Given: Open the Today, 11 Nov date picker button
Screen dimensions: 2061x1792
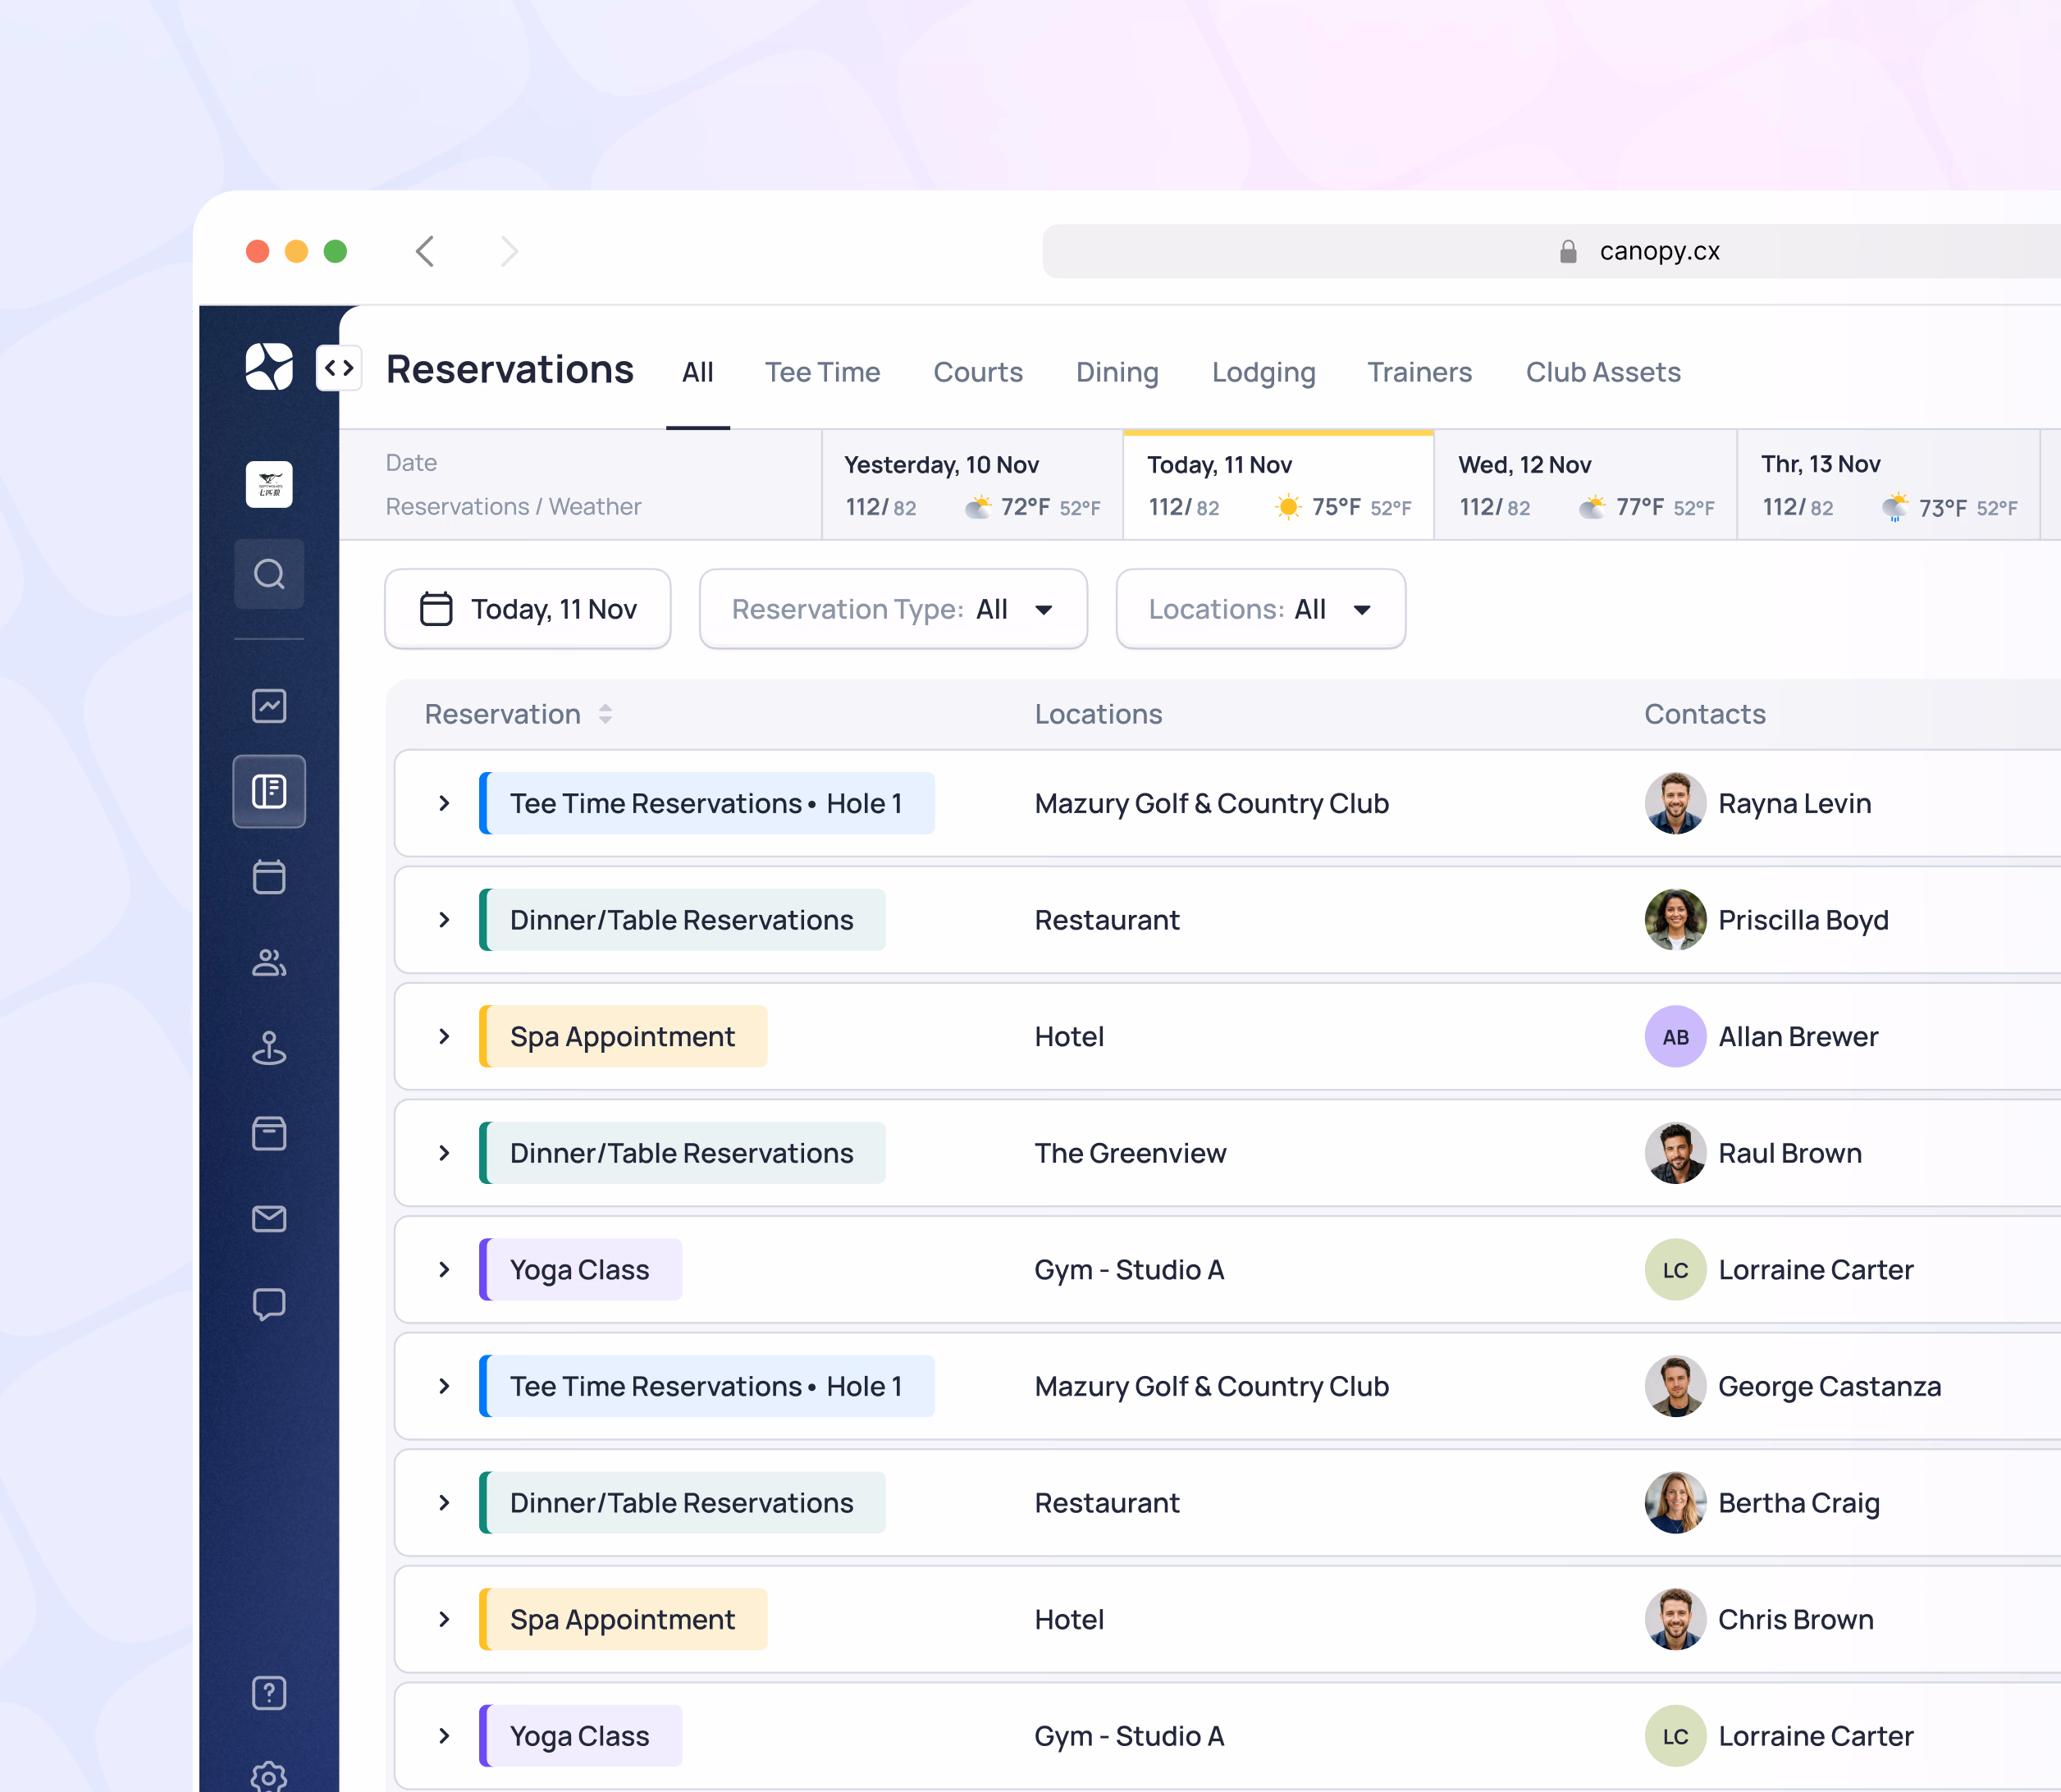Looking at the screenshot, I should tap(527, 609).
